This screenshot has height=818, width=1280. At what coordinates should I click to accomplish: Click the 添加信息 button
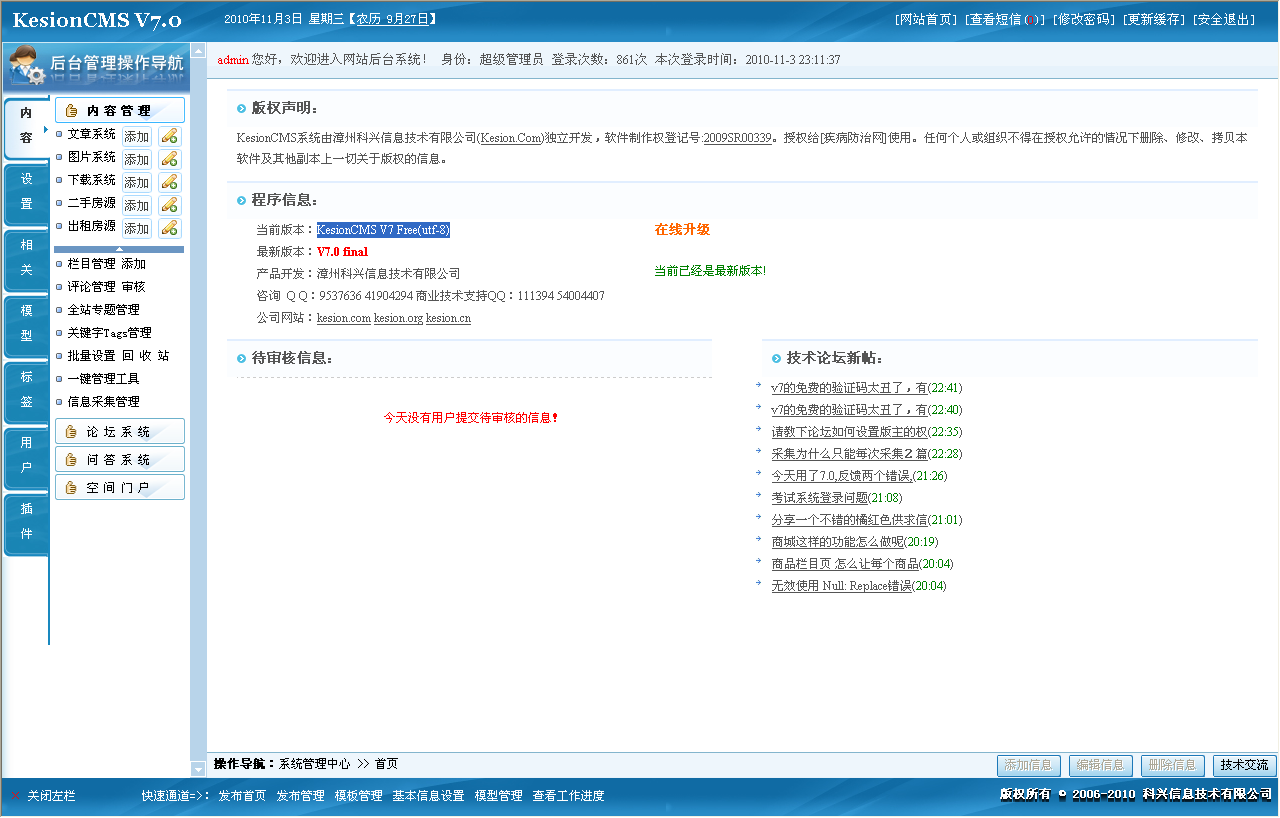pyautogui.click(x=1028, y=765)
